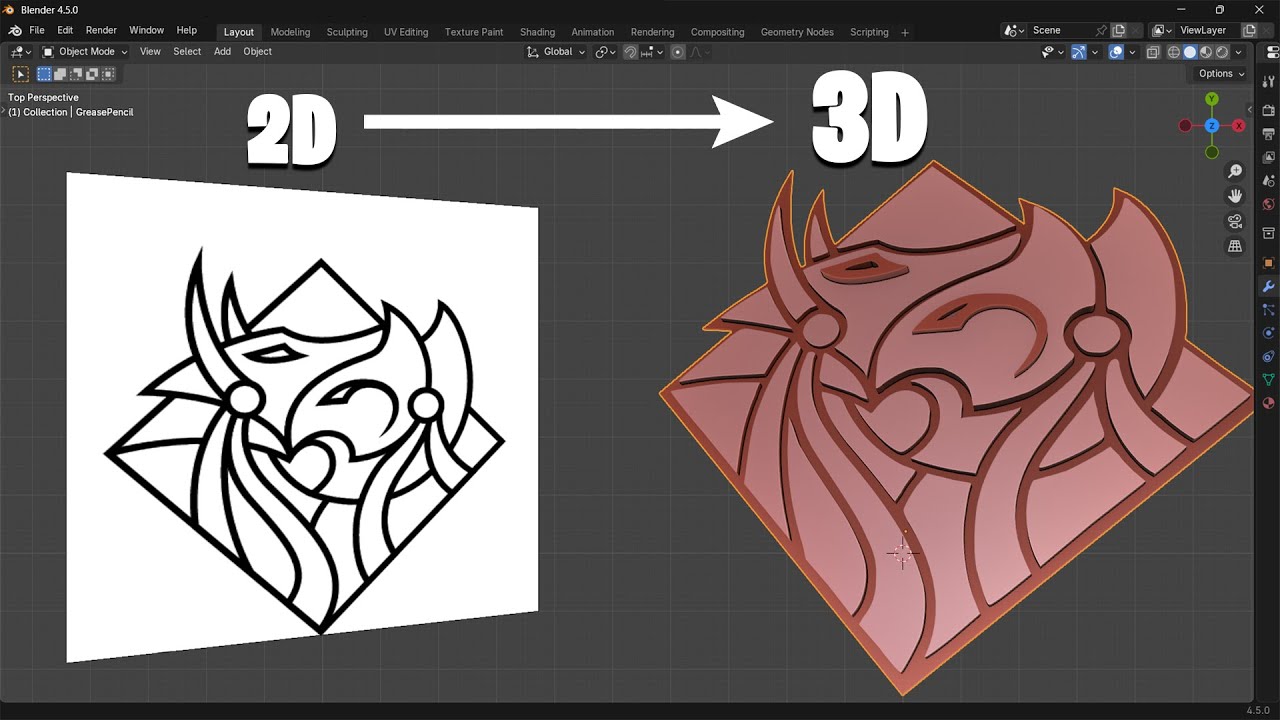Switch to Solid viewport shading

click(1190, 52)
